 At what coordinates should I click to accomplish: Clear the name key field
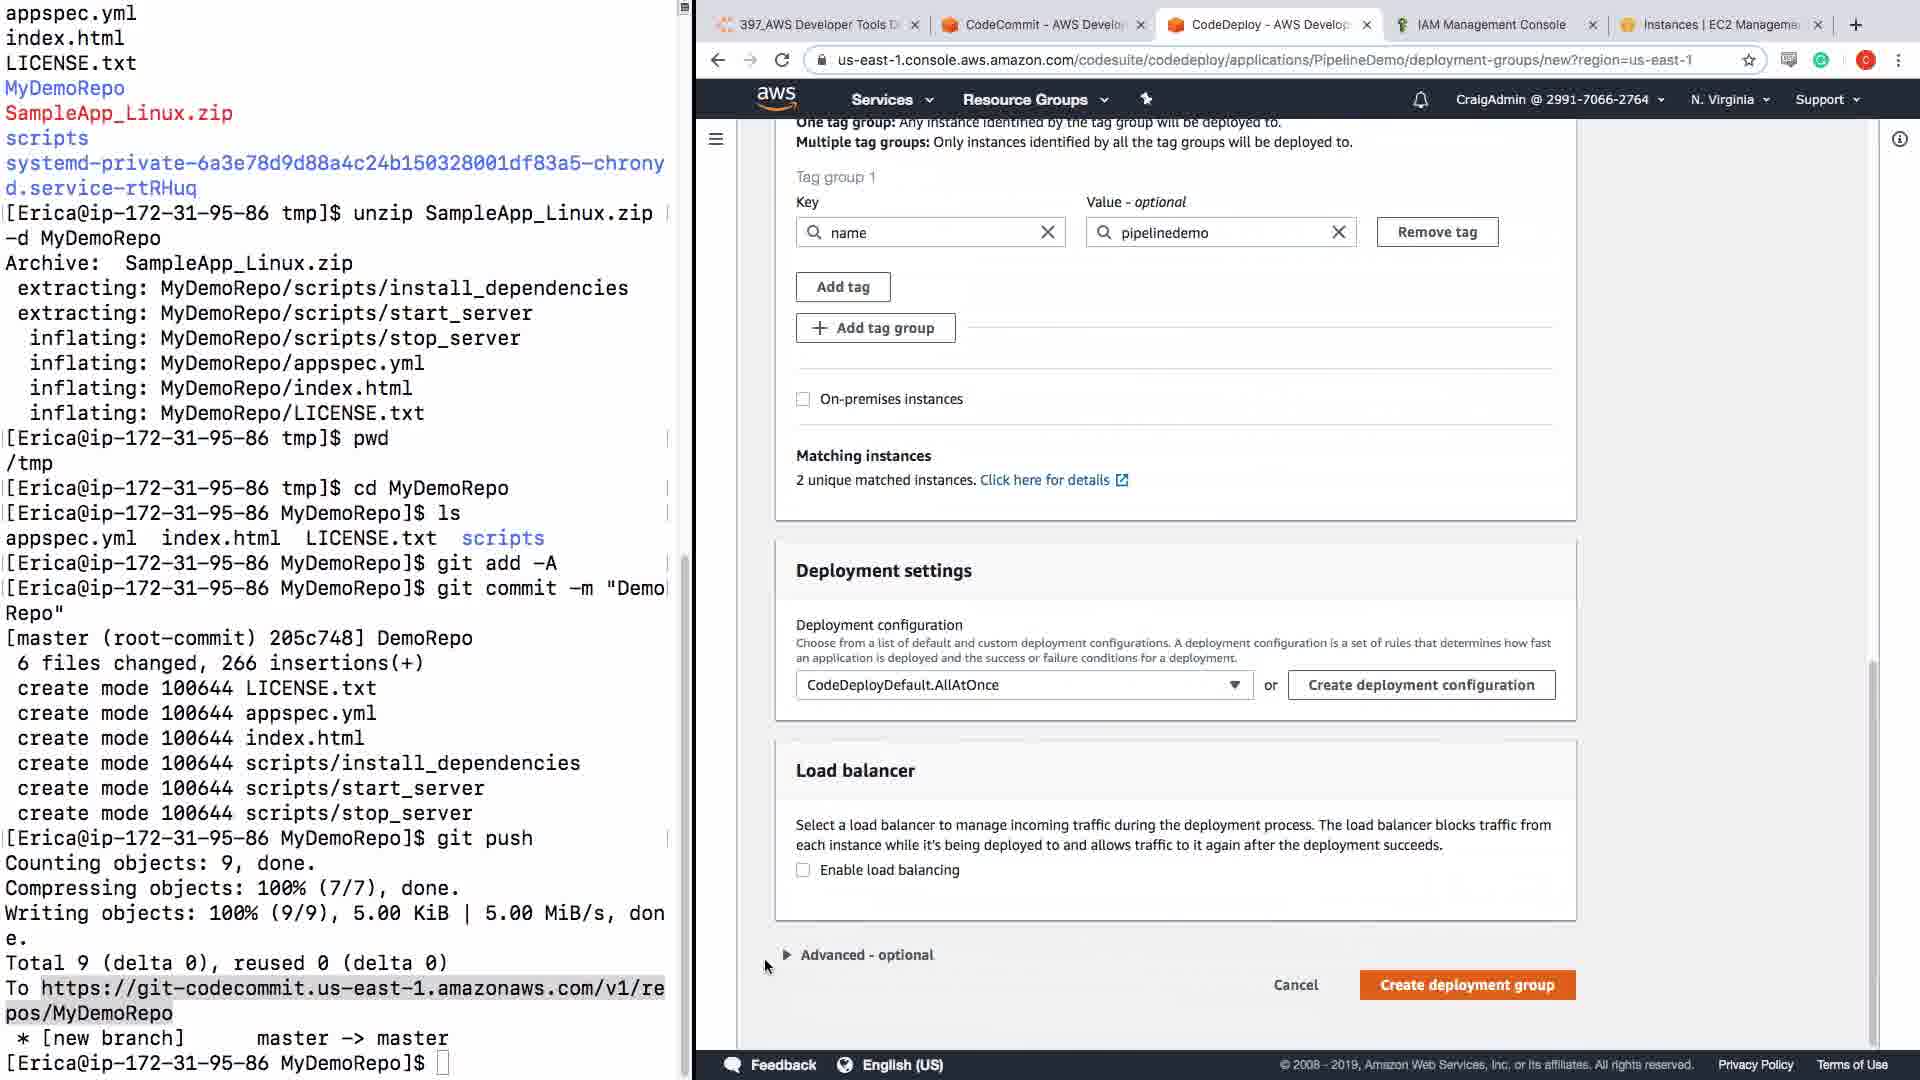(1047, 232)
